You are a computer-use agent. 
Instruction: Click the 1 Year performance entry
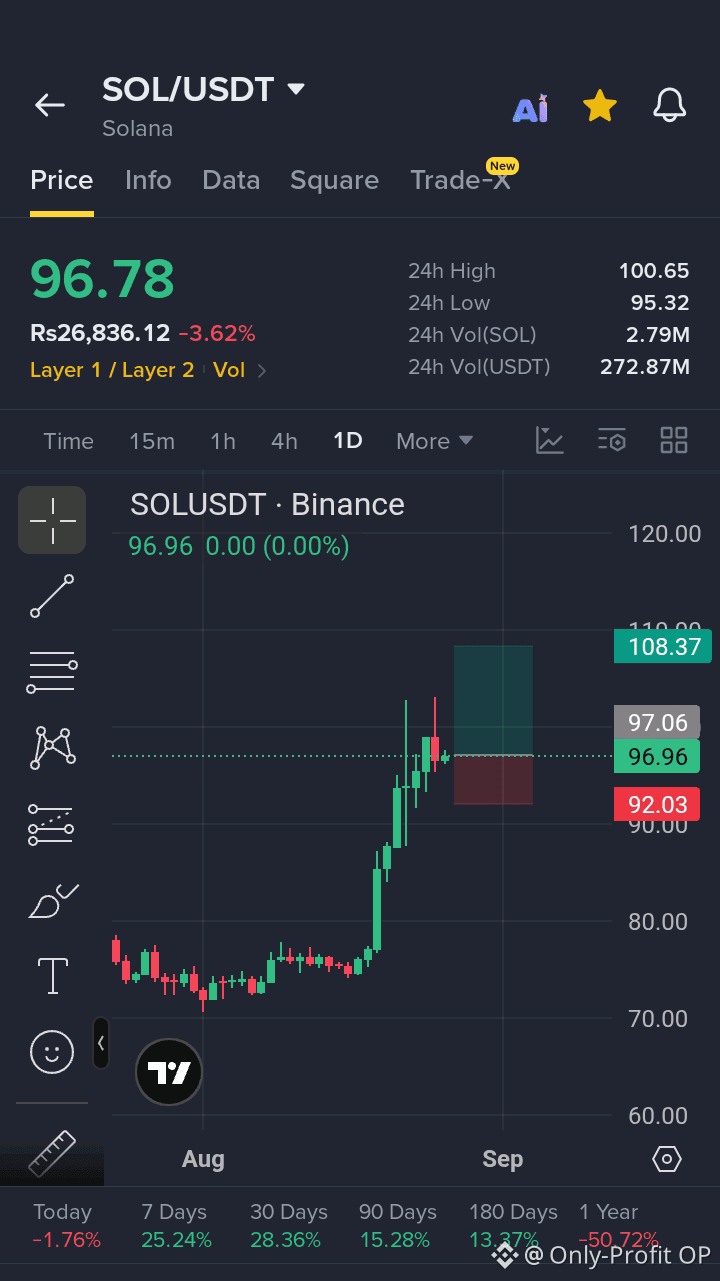[618, 1226]
